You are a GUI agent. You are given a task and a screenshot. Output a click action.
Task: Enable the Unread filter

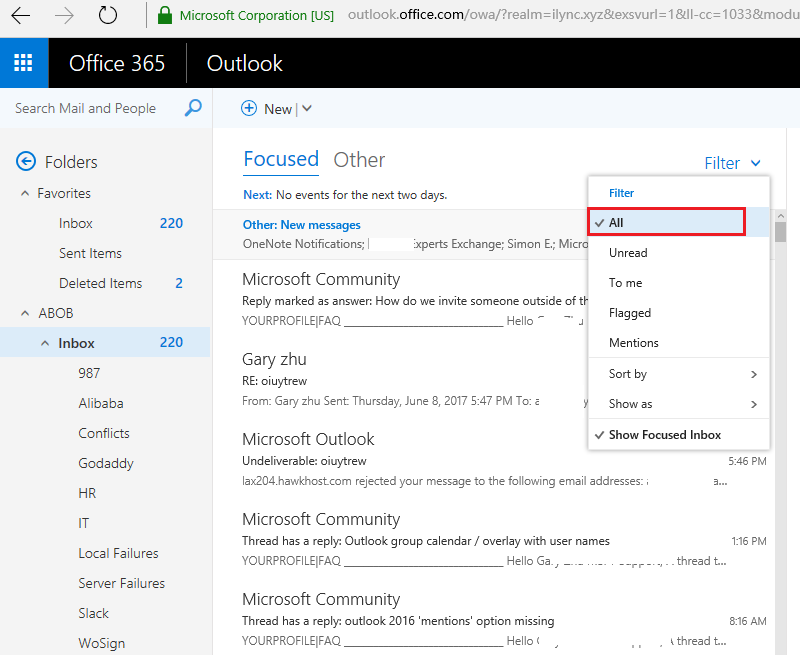coord(628,252)
